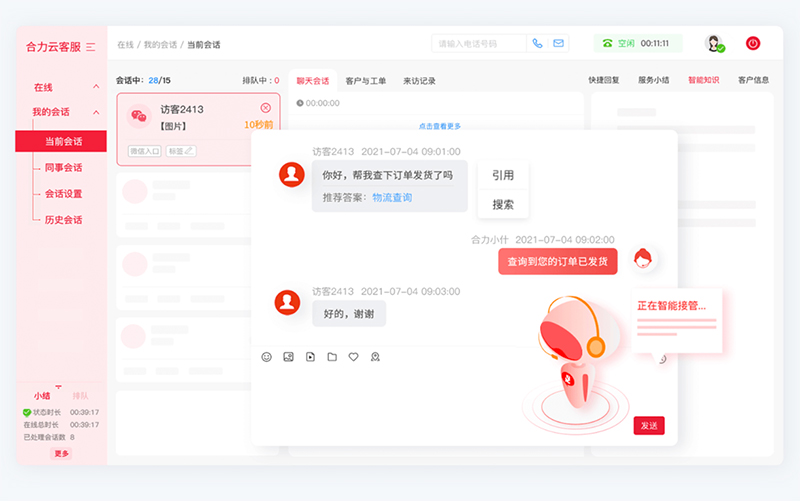
Task: Click the red power logout icon
Action: point(753,43)
